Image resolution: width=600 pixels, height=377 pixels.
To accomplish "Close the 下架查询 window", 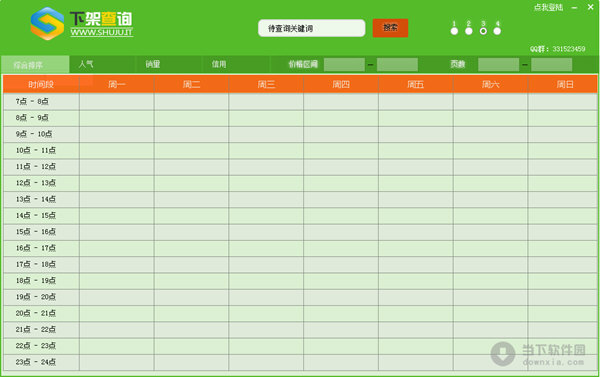I will pyautogui.click(x=590, y=7).
